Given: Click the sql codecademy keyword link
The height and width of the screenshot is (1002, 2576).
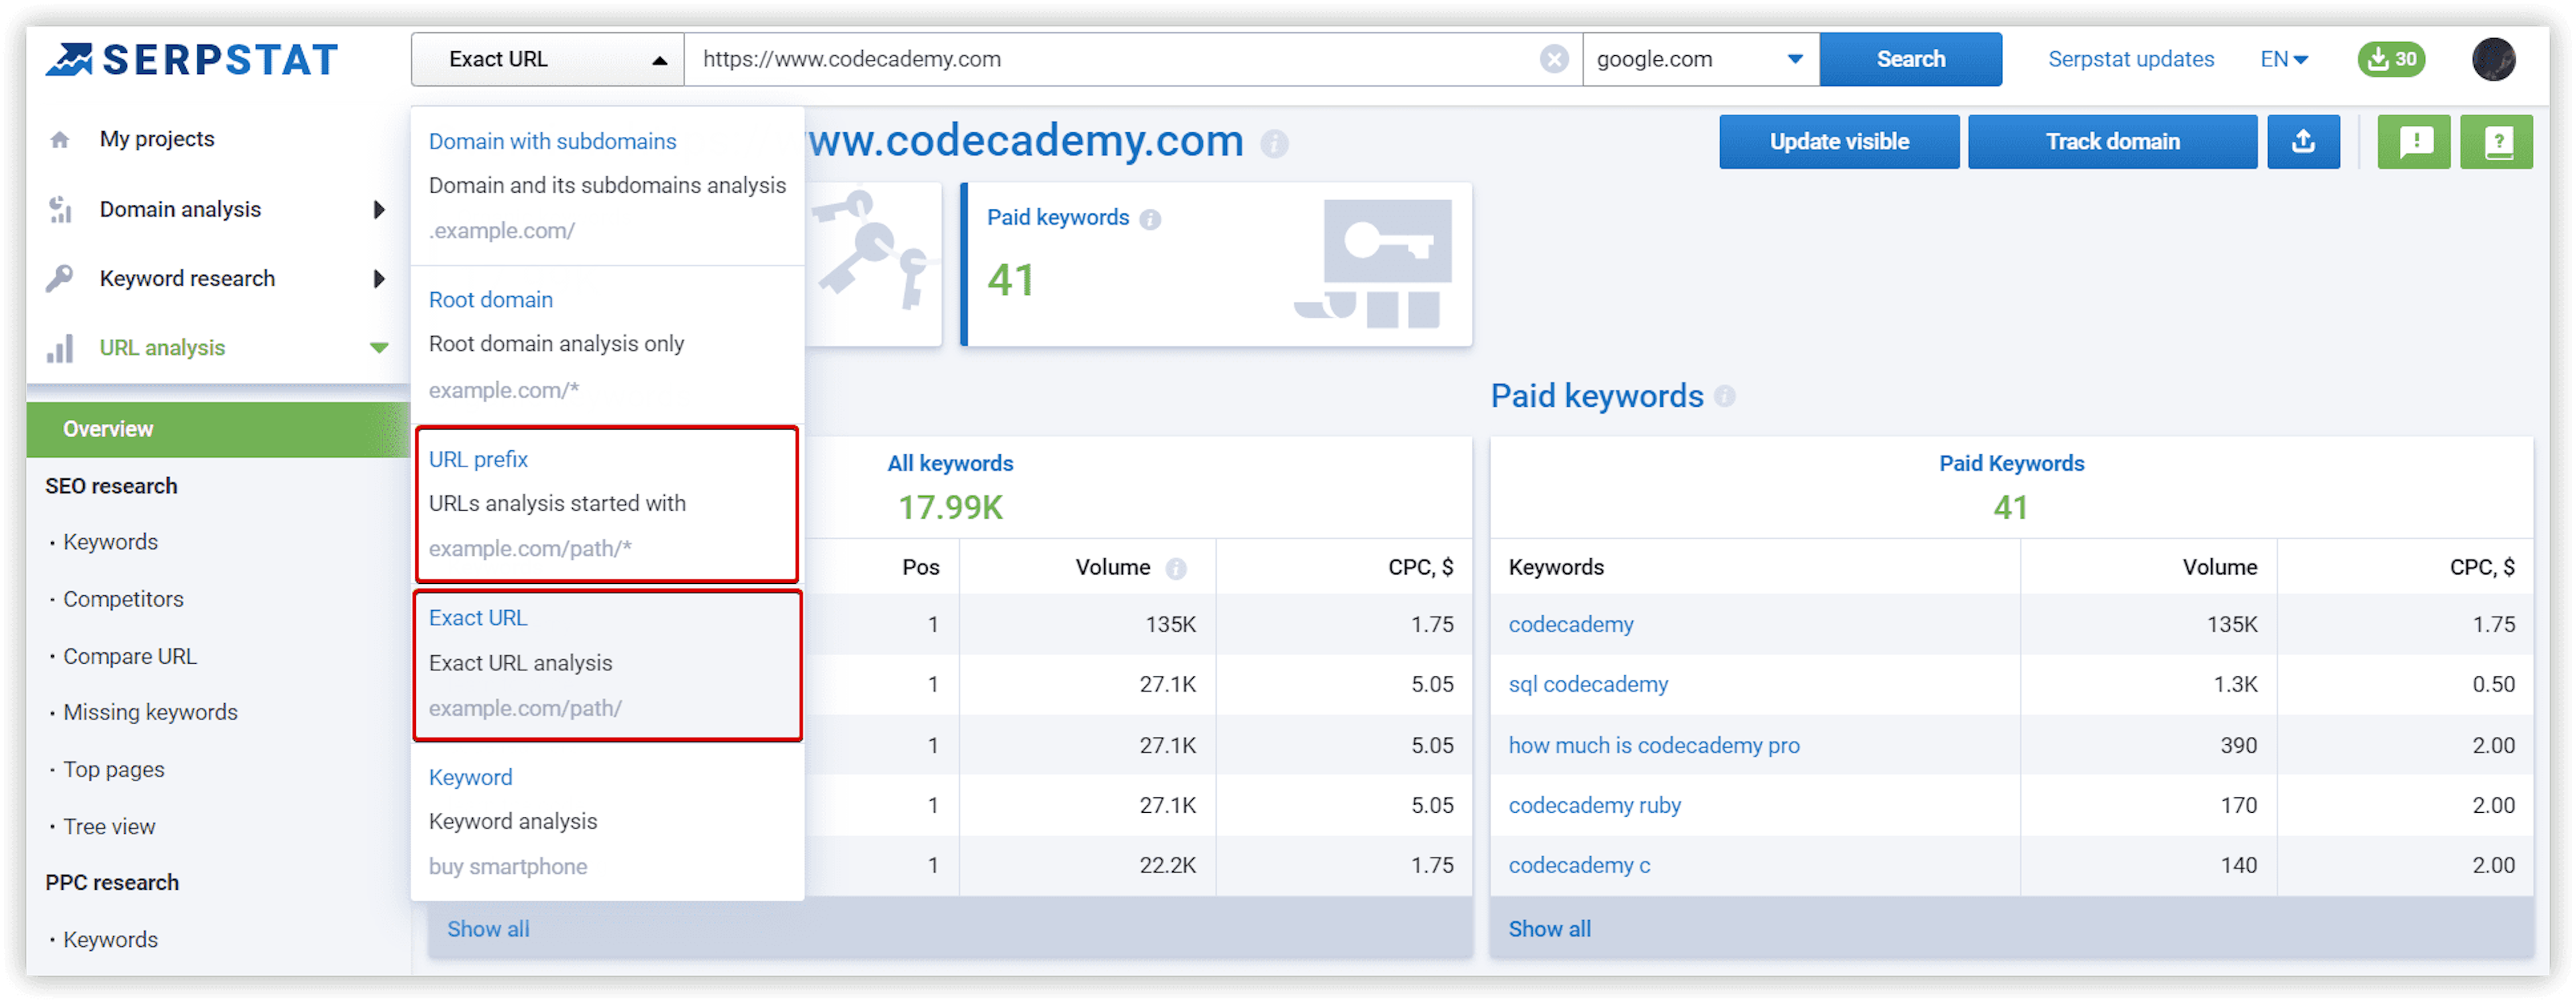Looking at the screenshot, I should (1588, 685).
